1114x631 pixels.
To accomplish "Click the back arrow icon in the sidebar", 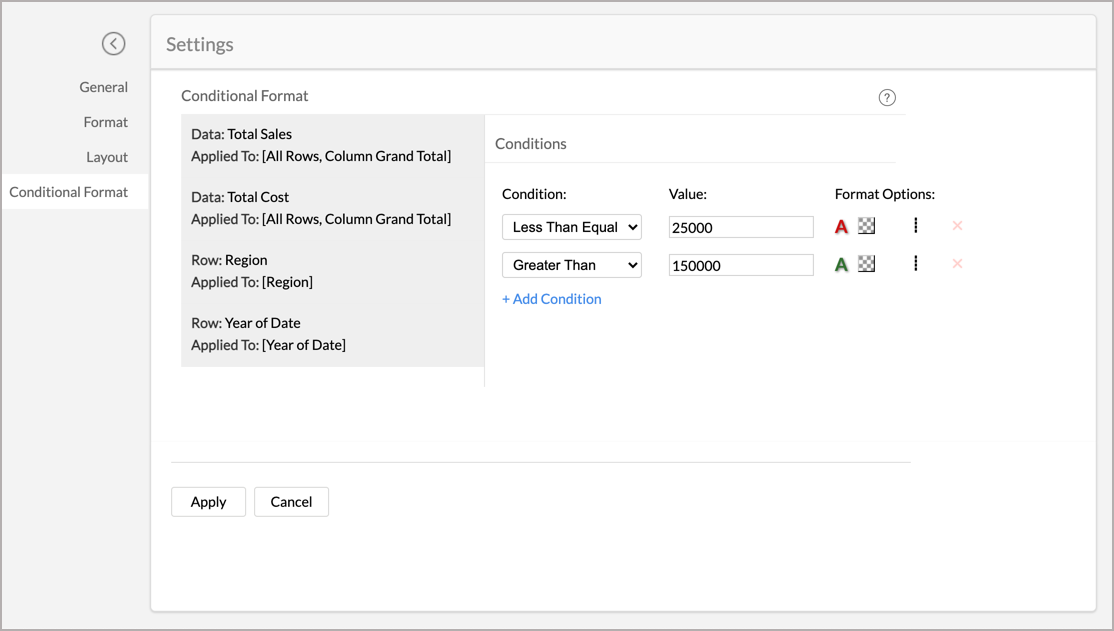I will tap(113, 44).
